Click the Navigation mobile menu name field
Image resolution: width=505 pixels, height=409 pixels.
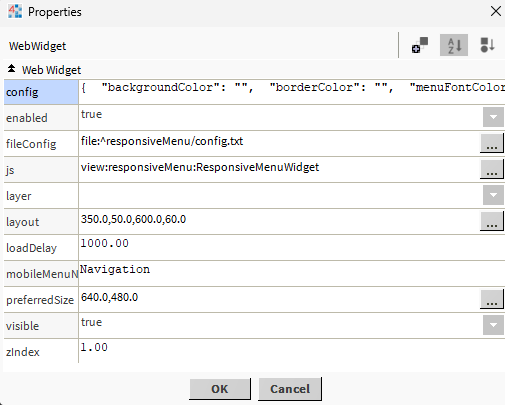tap(292, 273)
